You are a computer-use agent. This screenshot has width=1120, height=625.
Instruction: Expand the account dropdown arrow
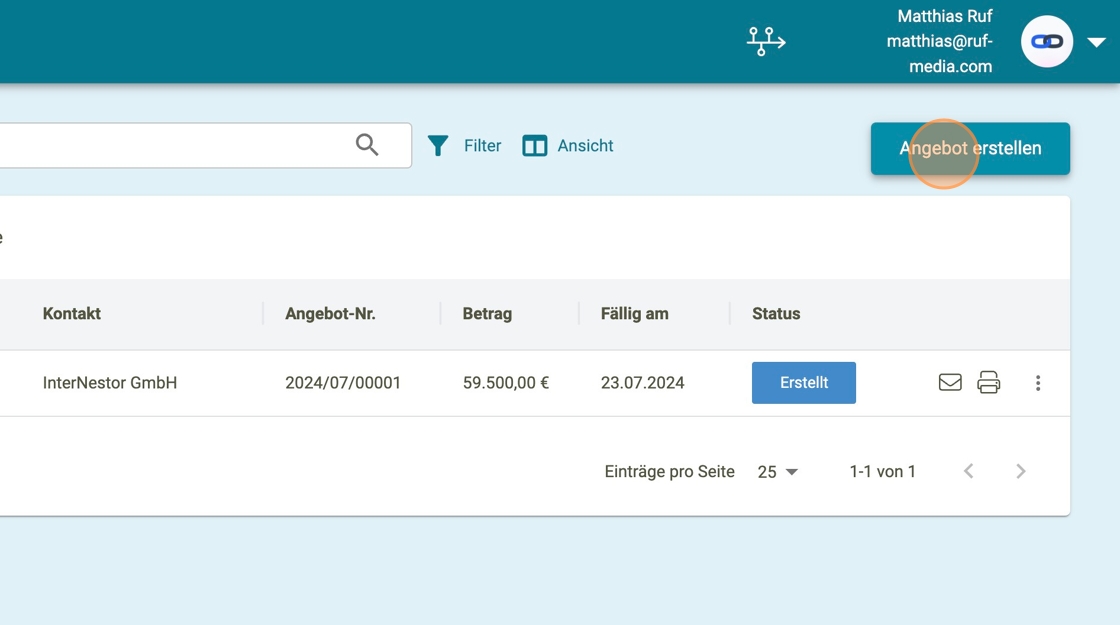[x=1096, y=42]
